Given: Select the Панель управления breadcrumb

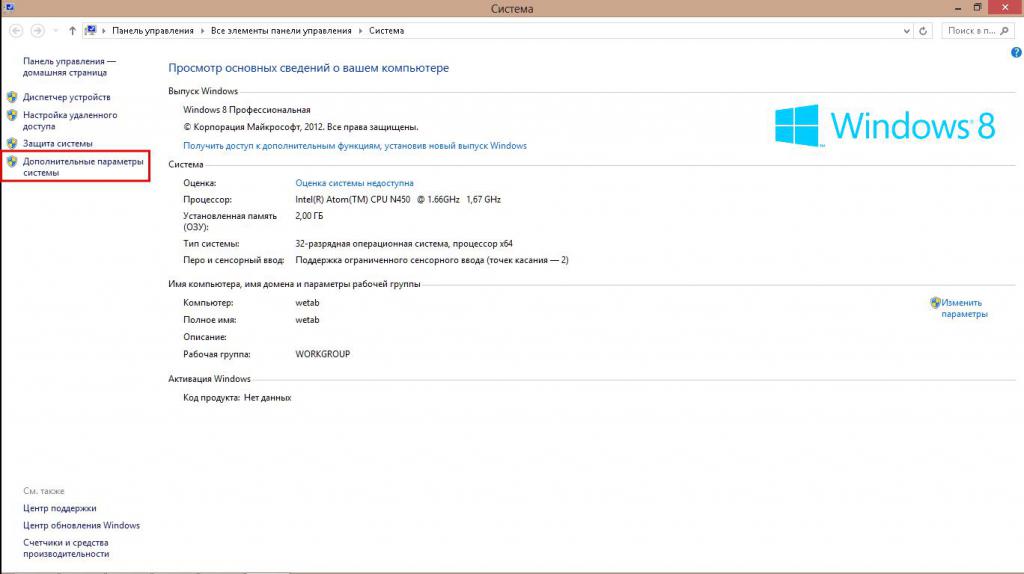Looking at the screenshot, I should click(x=152, y=31).
